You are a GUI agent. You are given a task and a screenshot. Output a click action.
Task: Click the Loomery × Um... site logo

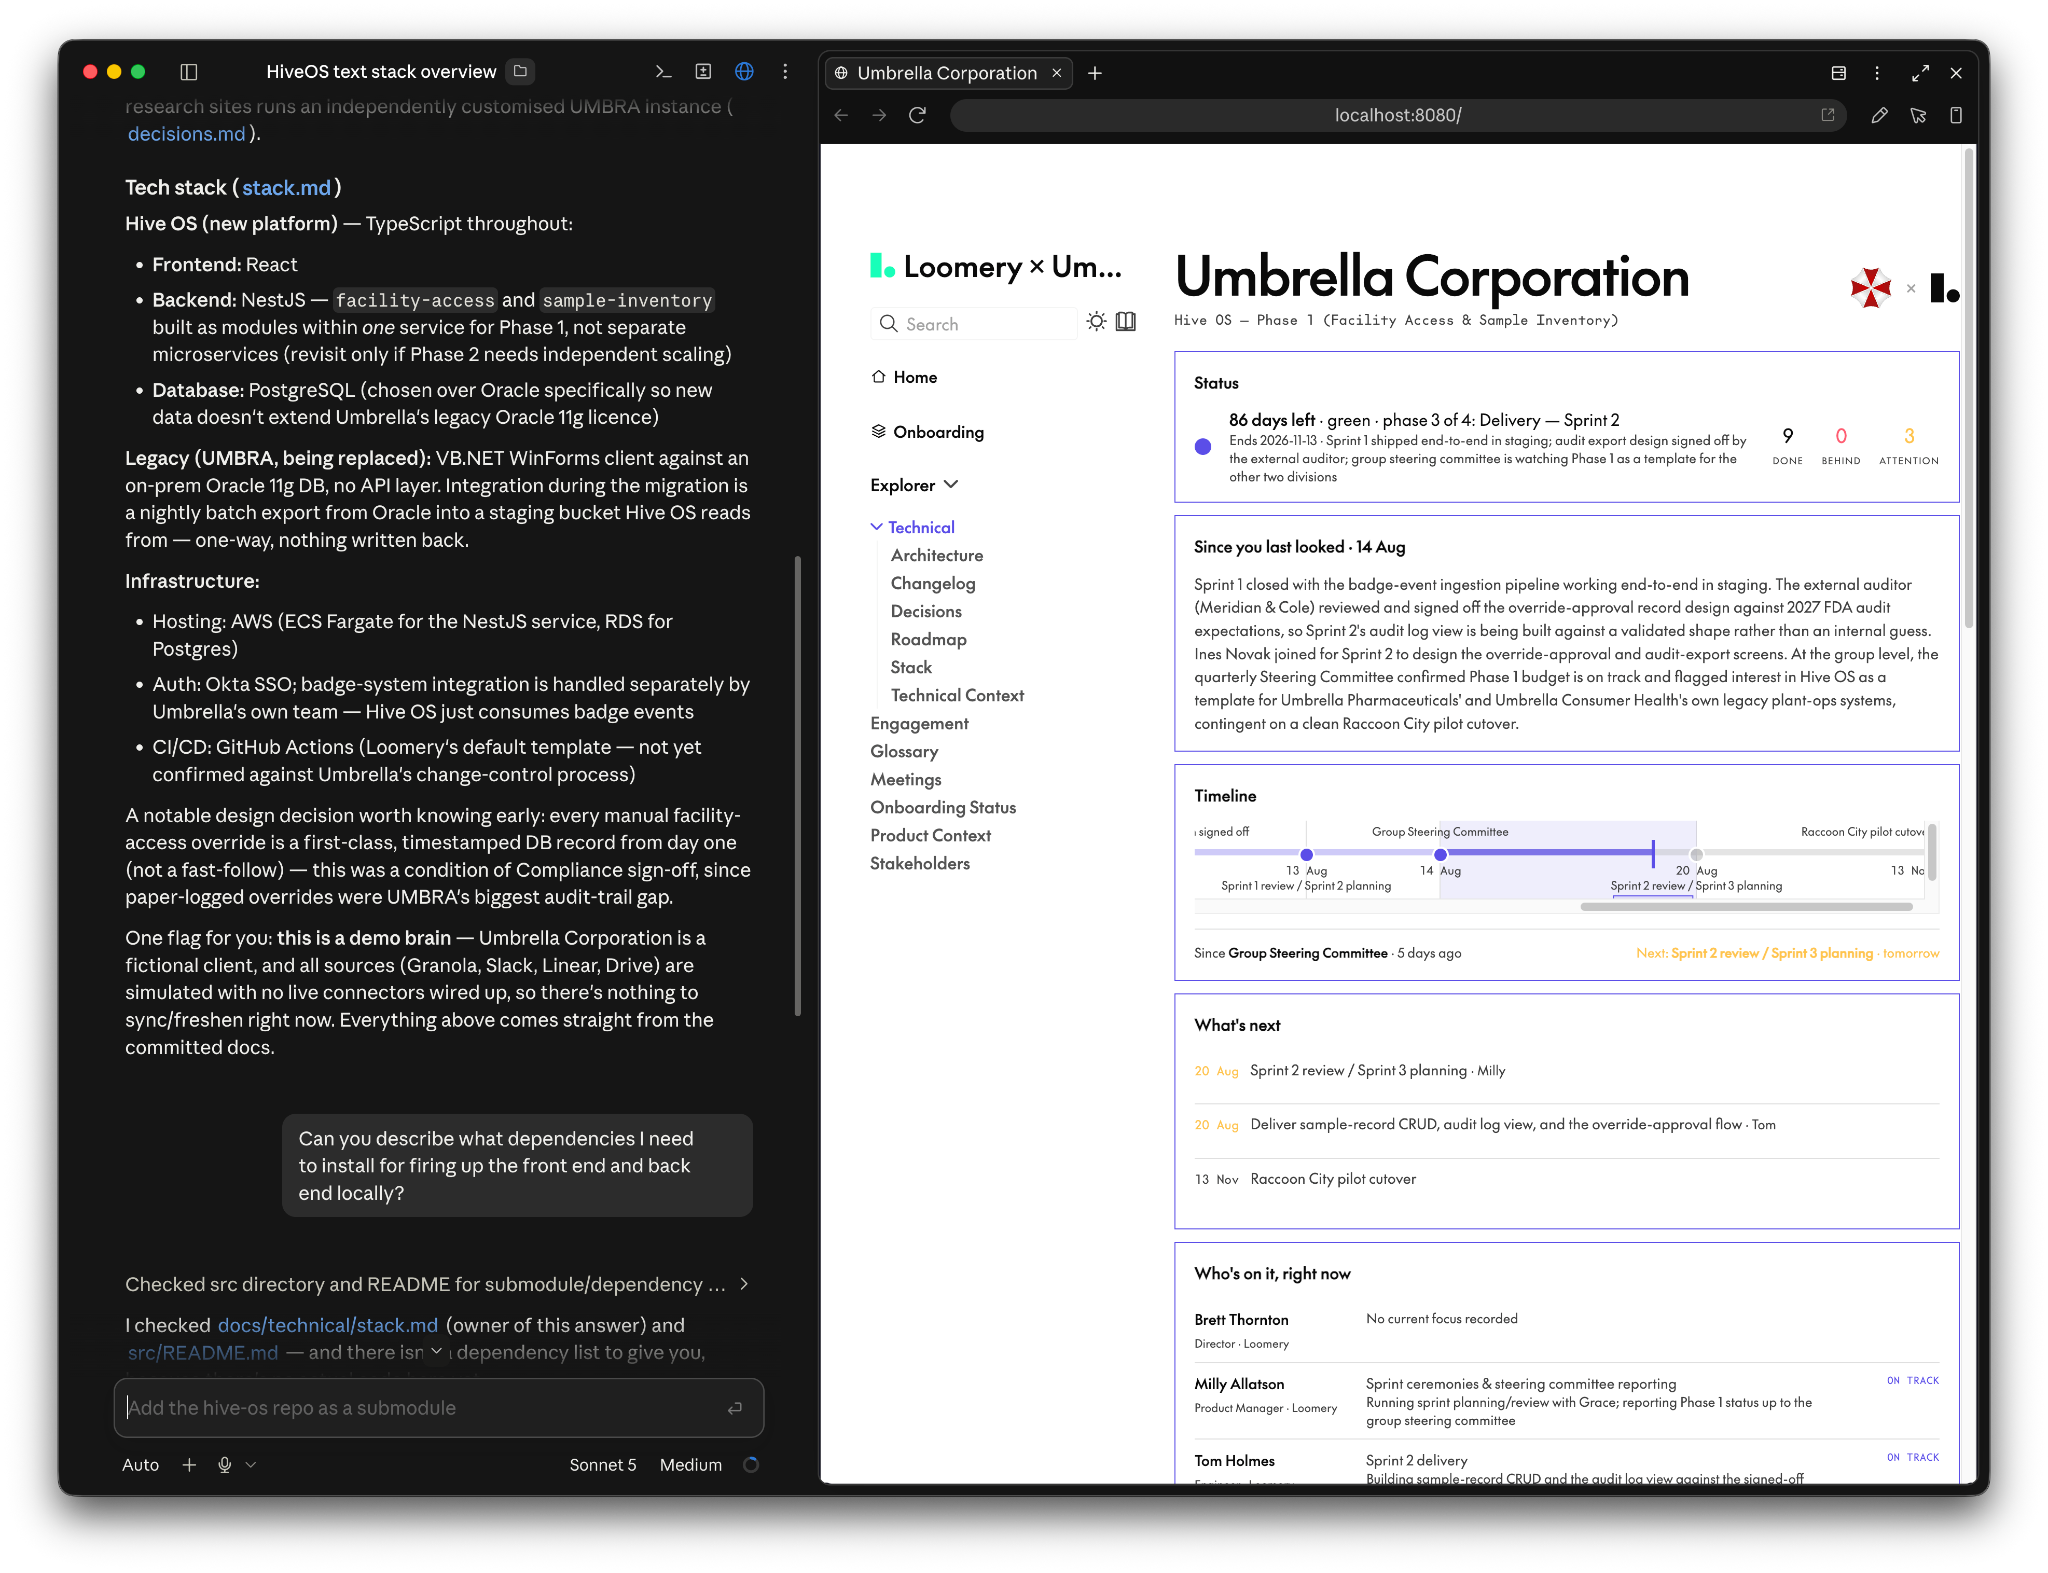tap(996, 267)
